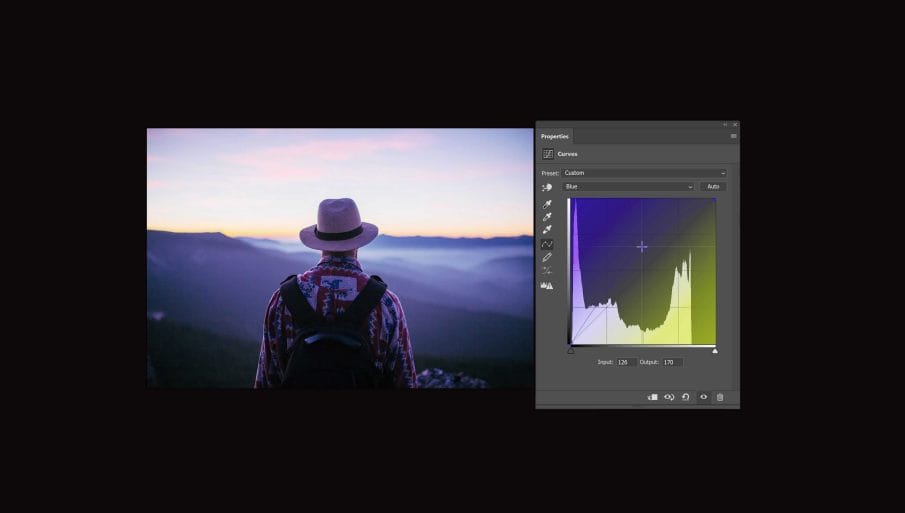Screen dimensions: 905x513
Task: Choose the edit points curve tool
Action: pos(547,244)
